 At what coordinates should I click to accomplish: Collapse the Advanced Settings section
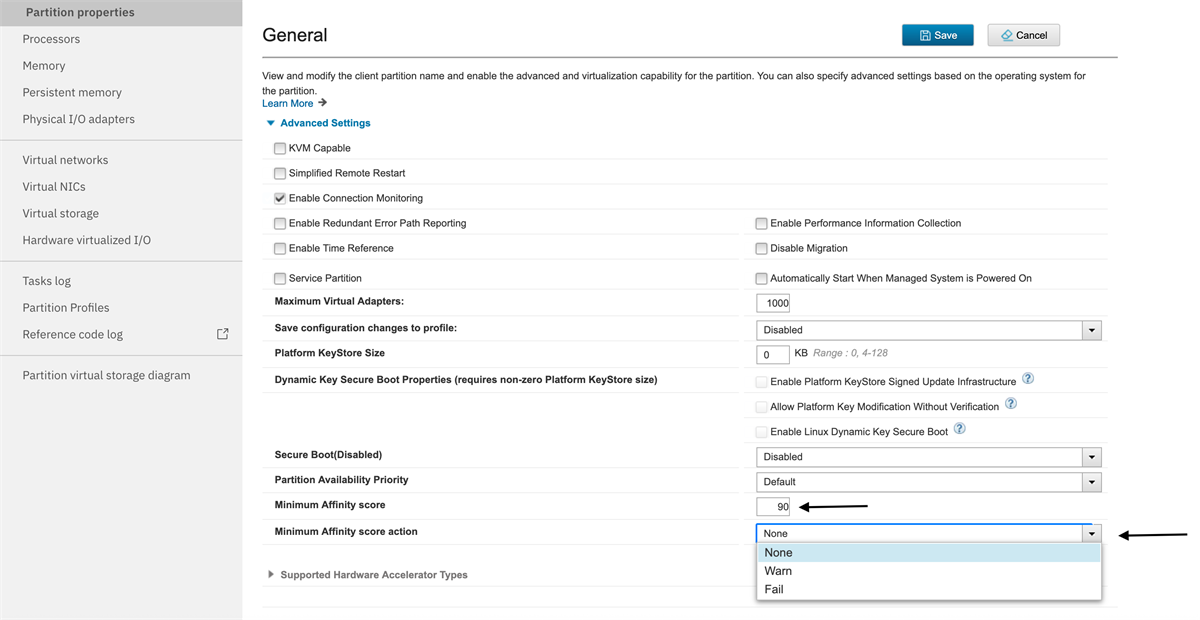(318, 123)
